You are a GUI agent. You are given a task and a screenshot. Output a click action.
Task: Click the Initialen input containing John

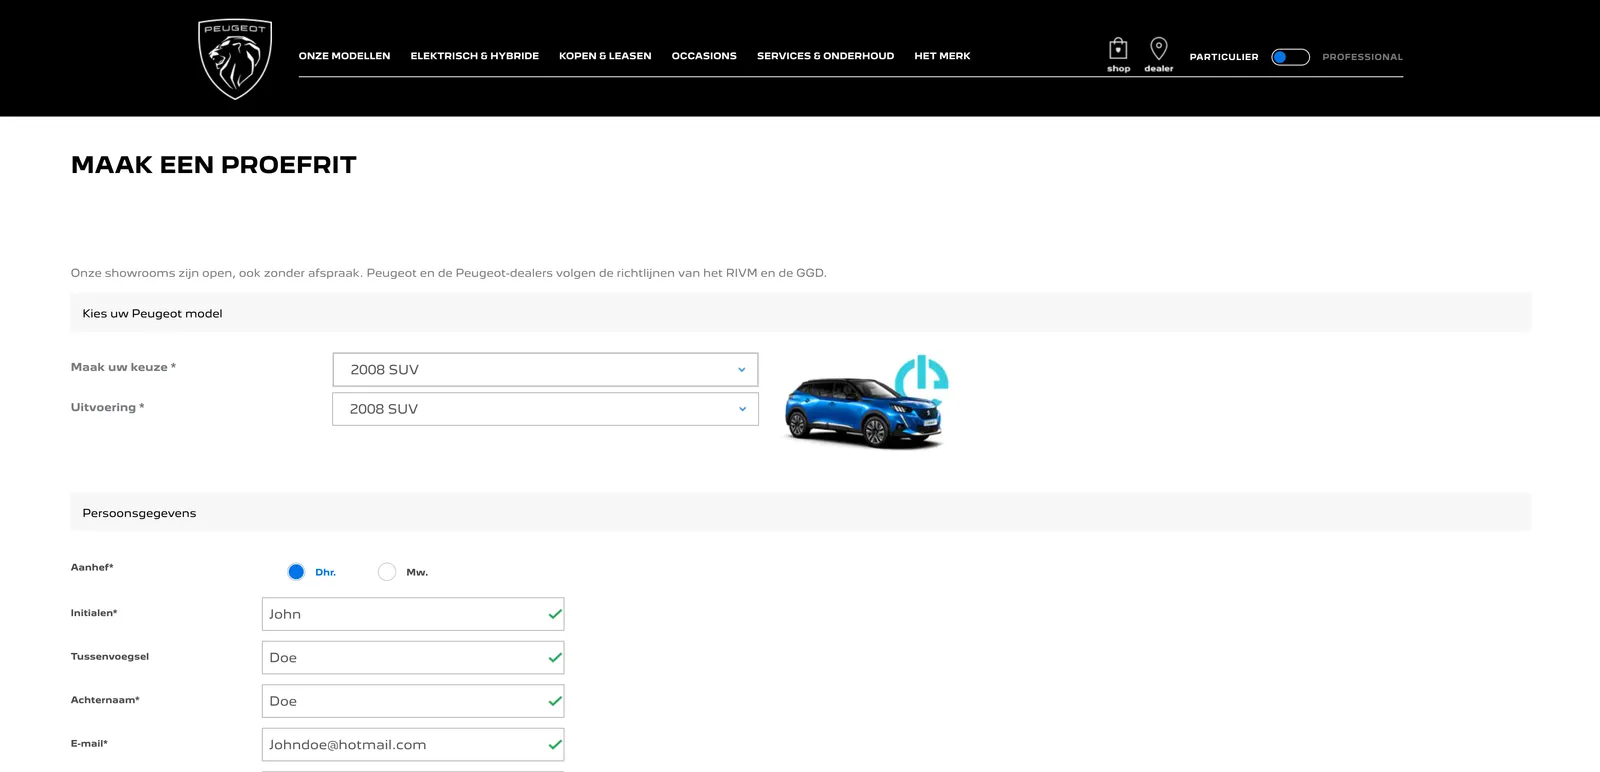[x=413, y=614]
